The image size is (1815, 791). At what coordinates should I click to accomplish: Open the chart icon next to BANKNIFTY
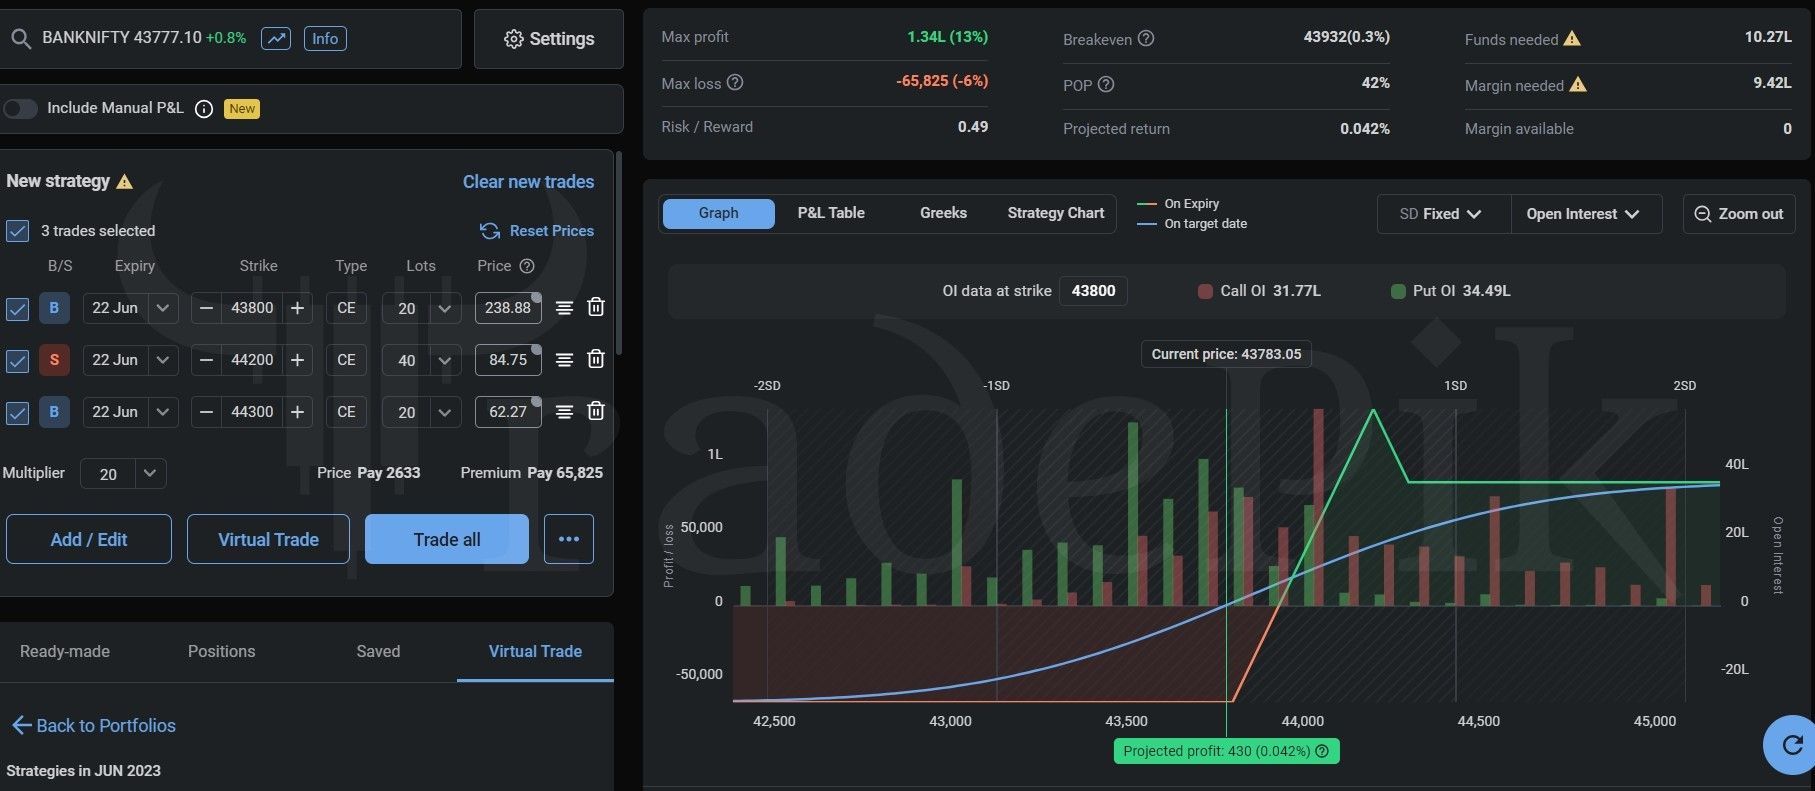pos(276,38)
